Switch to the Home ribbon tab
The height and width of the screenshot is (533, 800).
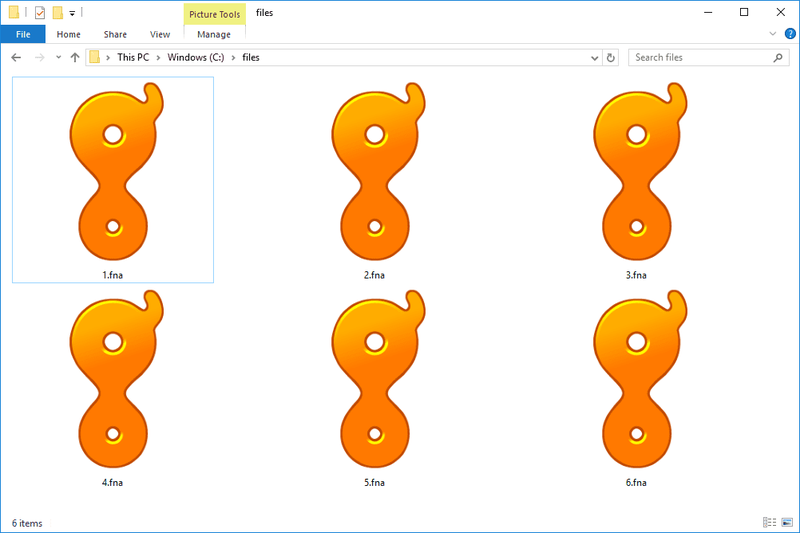click(x=68, y=34)
